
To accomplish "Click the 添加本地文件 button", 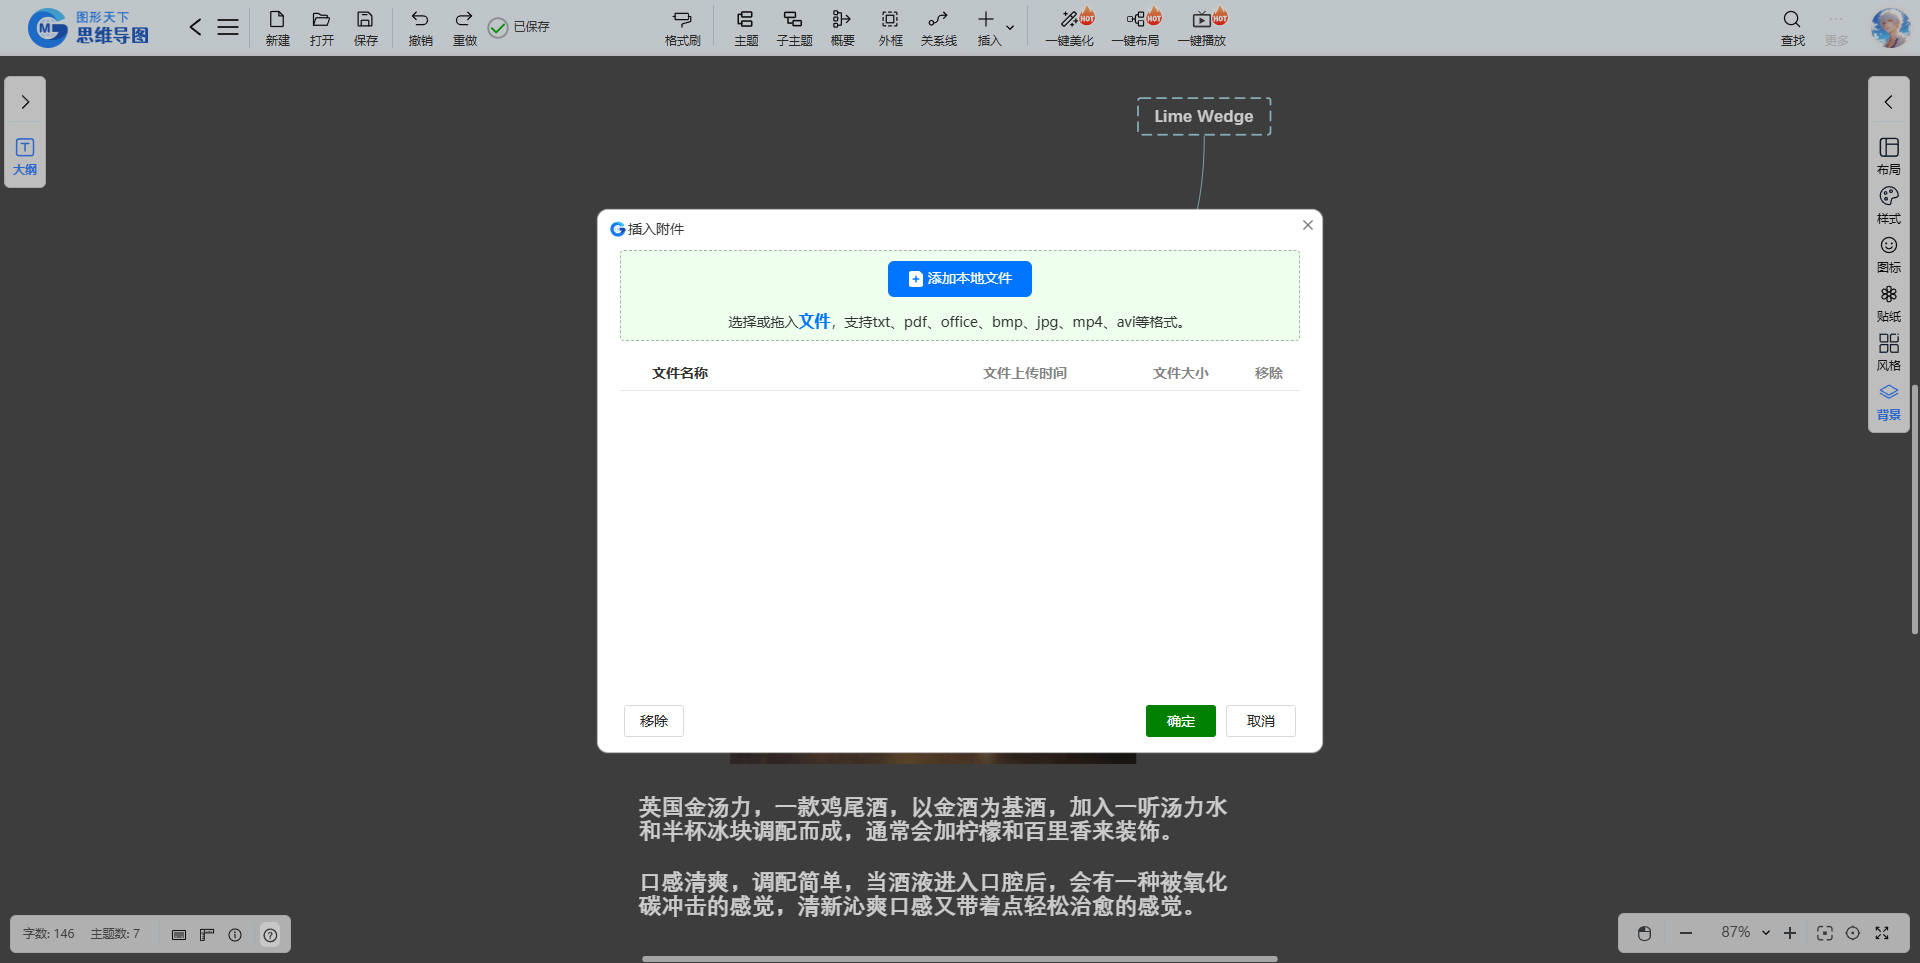I will click(959, 279).
